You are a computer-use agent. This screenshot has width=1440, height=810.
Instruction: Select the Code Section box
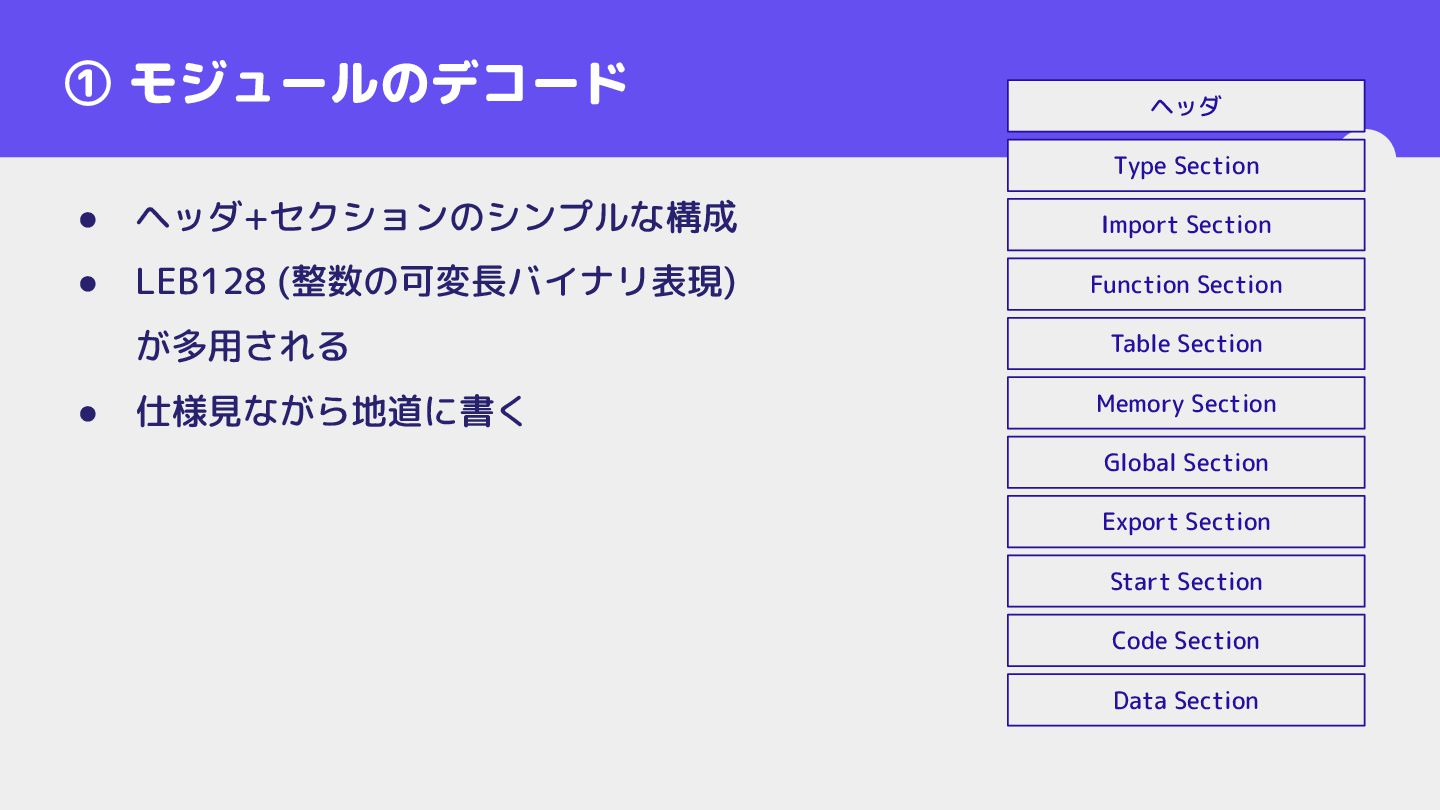1186,640
